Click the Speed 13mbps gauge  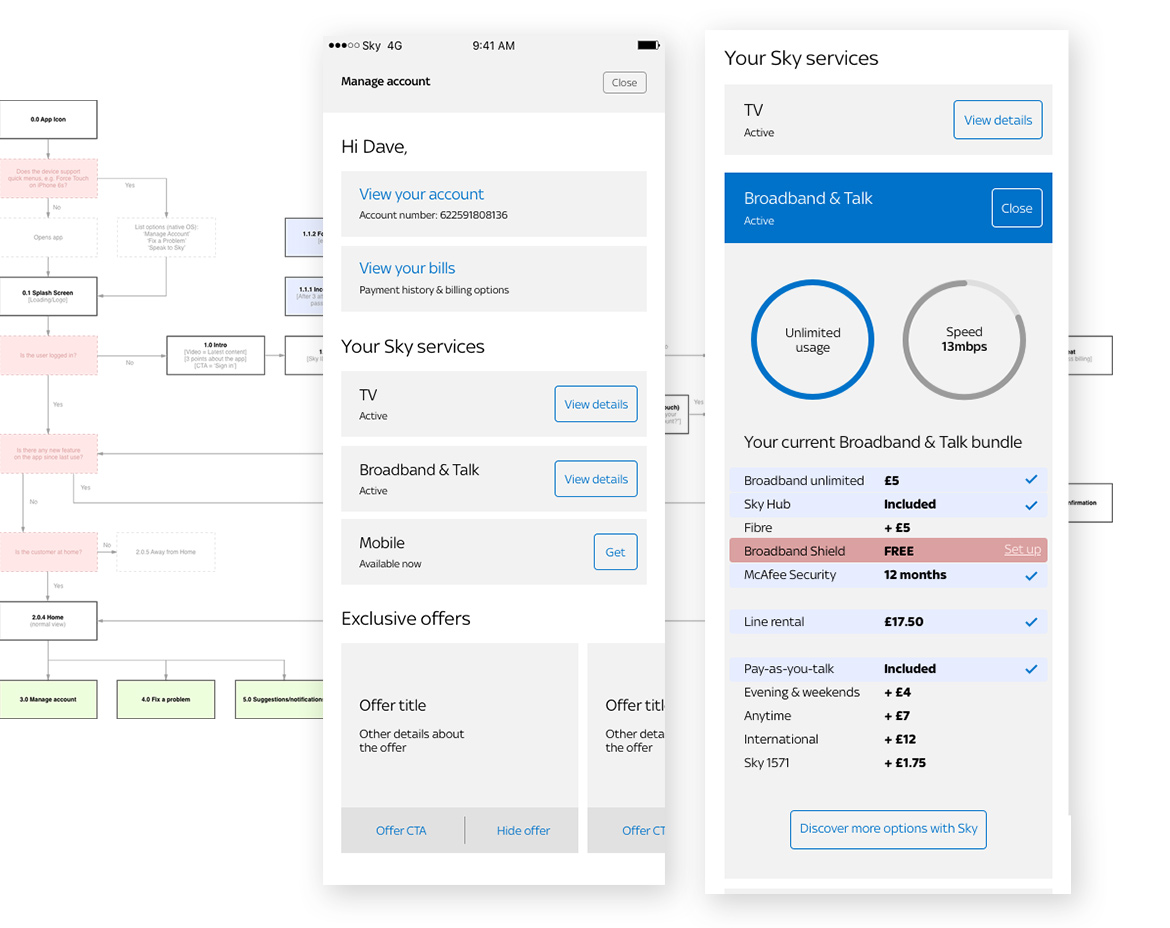pyautogui.click(x=964, y=340)
